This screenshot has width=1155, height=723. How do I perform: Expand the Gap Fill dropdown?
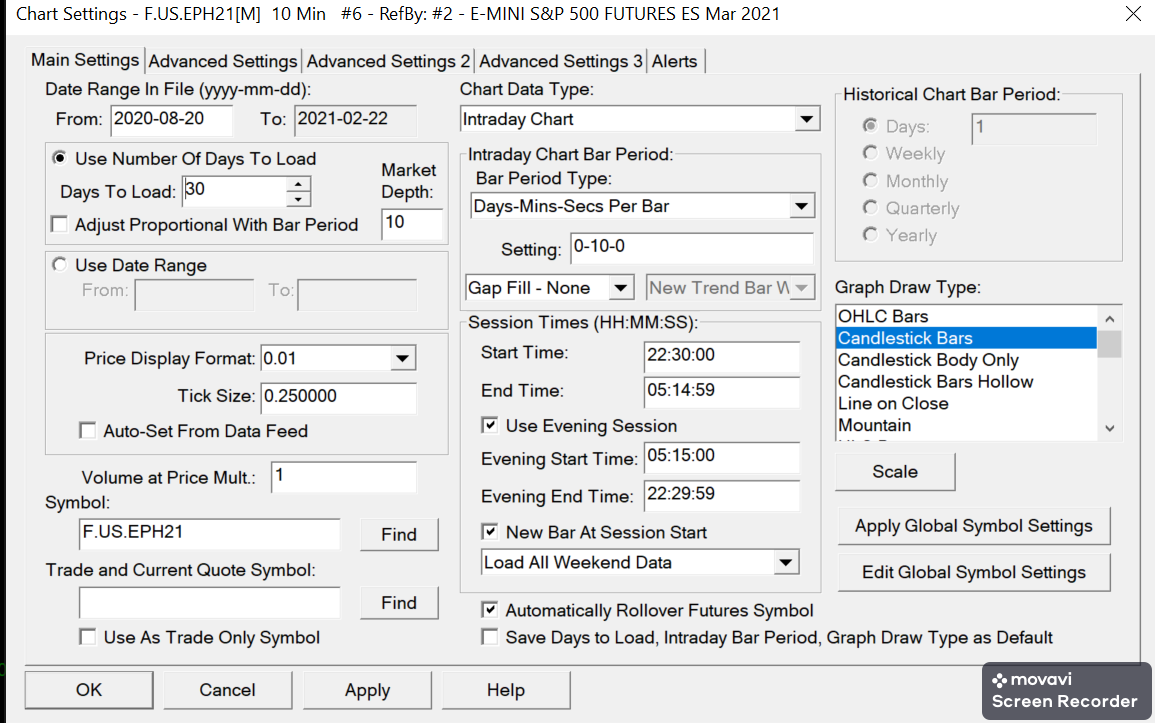click(x=621, y=288)
